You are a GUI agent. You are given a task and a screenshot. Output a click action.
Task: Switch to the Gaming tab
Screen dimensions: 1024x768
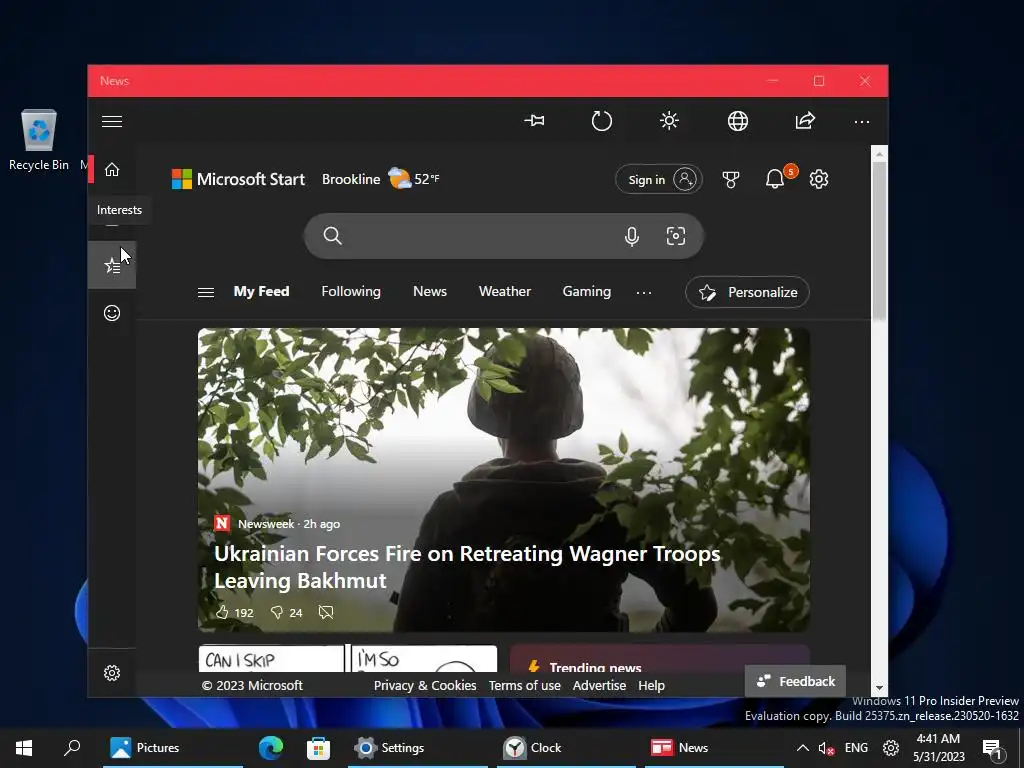[586, 291]
